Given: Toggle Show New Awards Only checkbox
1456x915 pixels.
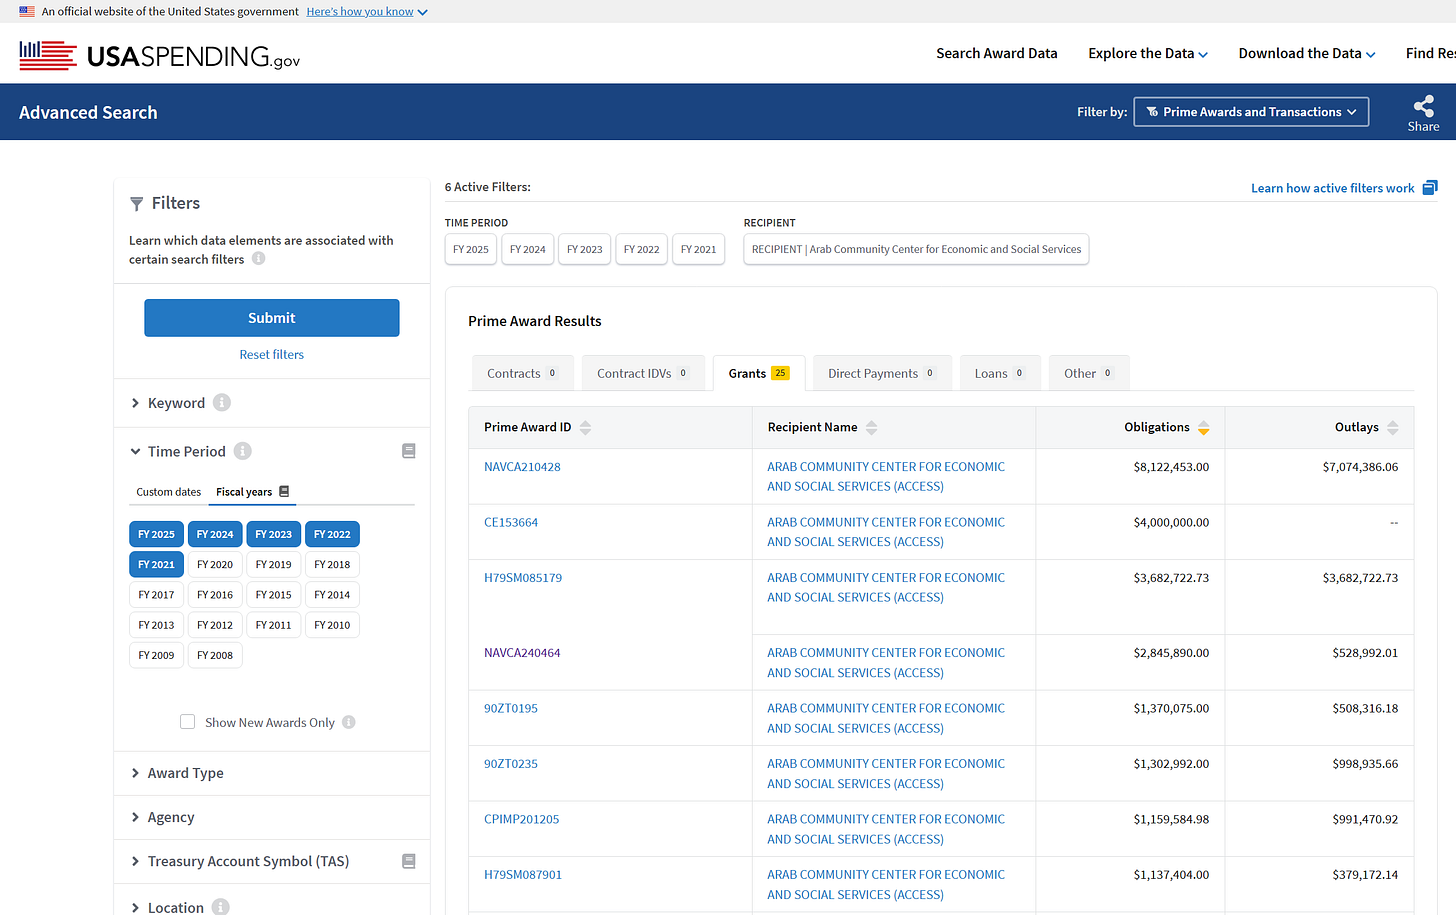Looking at the screenshot, I should (187, 721).
